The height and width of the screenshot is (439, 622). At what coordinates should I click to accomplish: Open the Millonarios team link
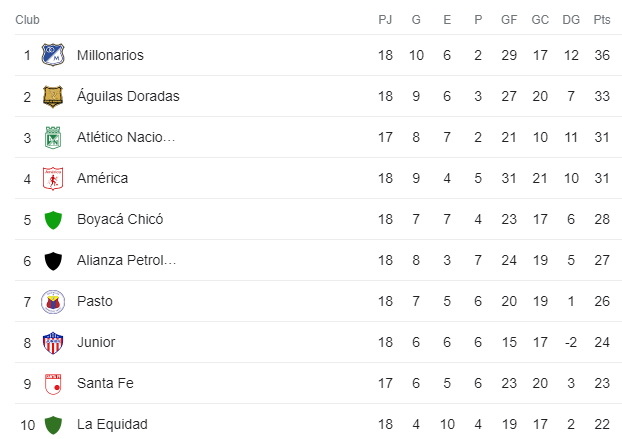coord(110,55)
